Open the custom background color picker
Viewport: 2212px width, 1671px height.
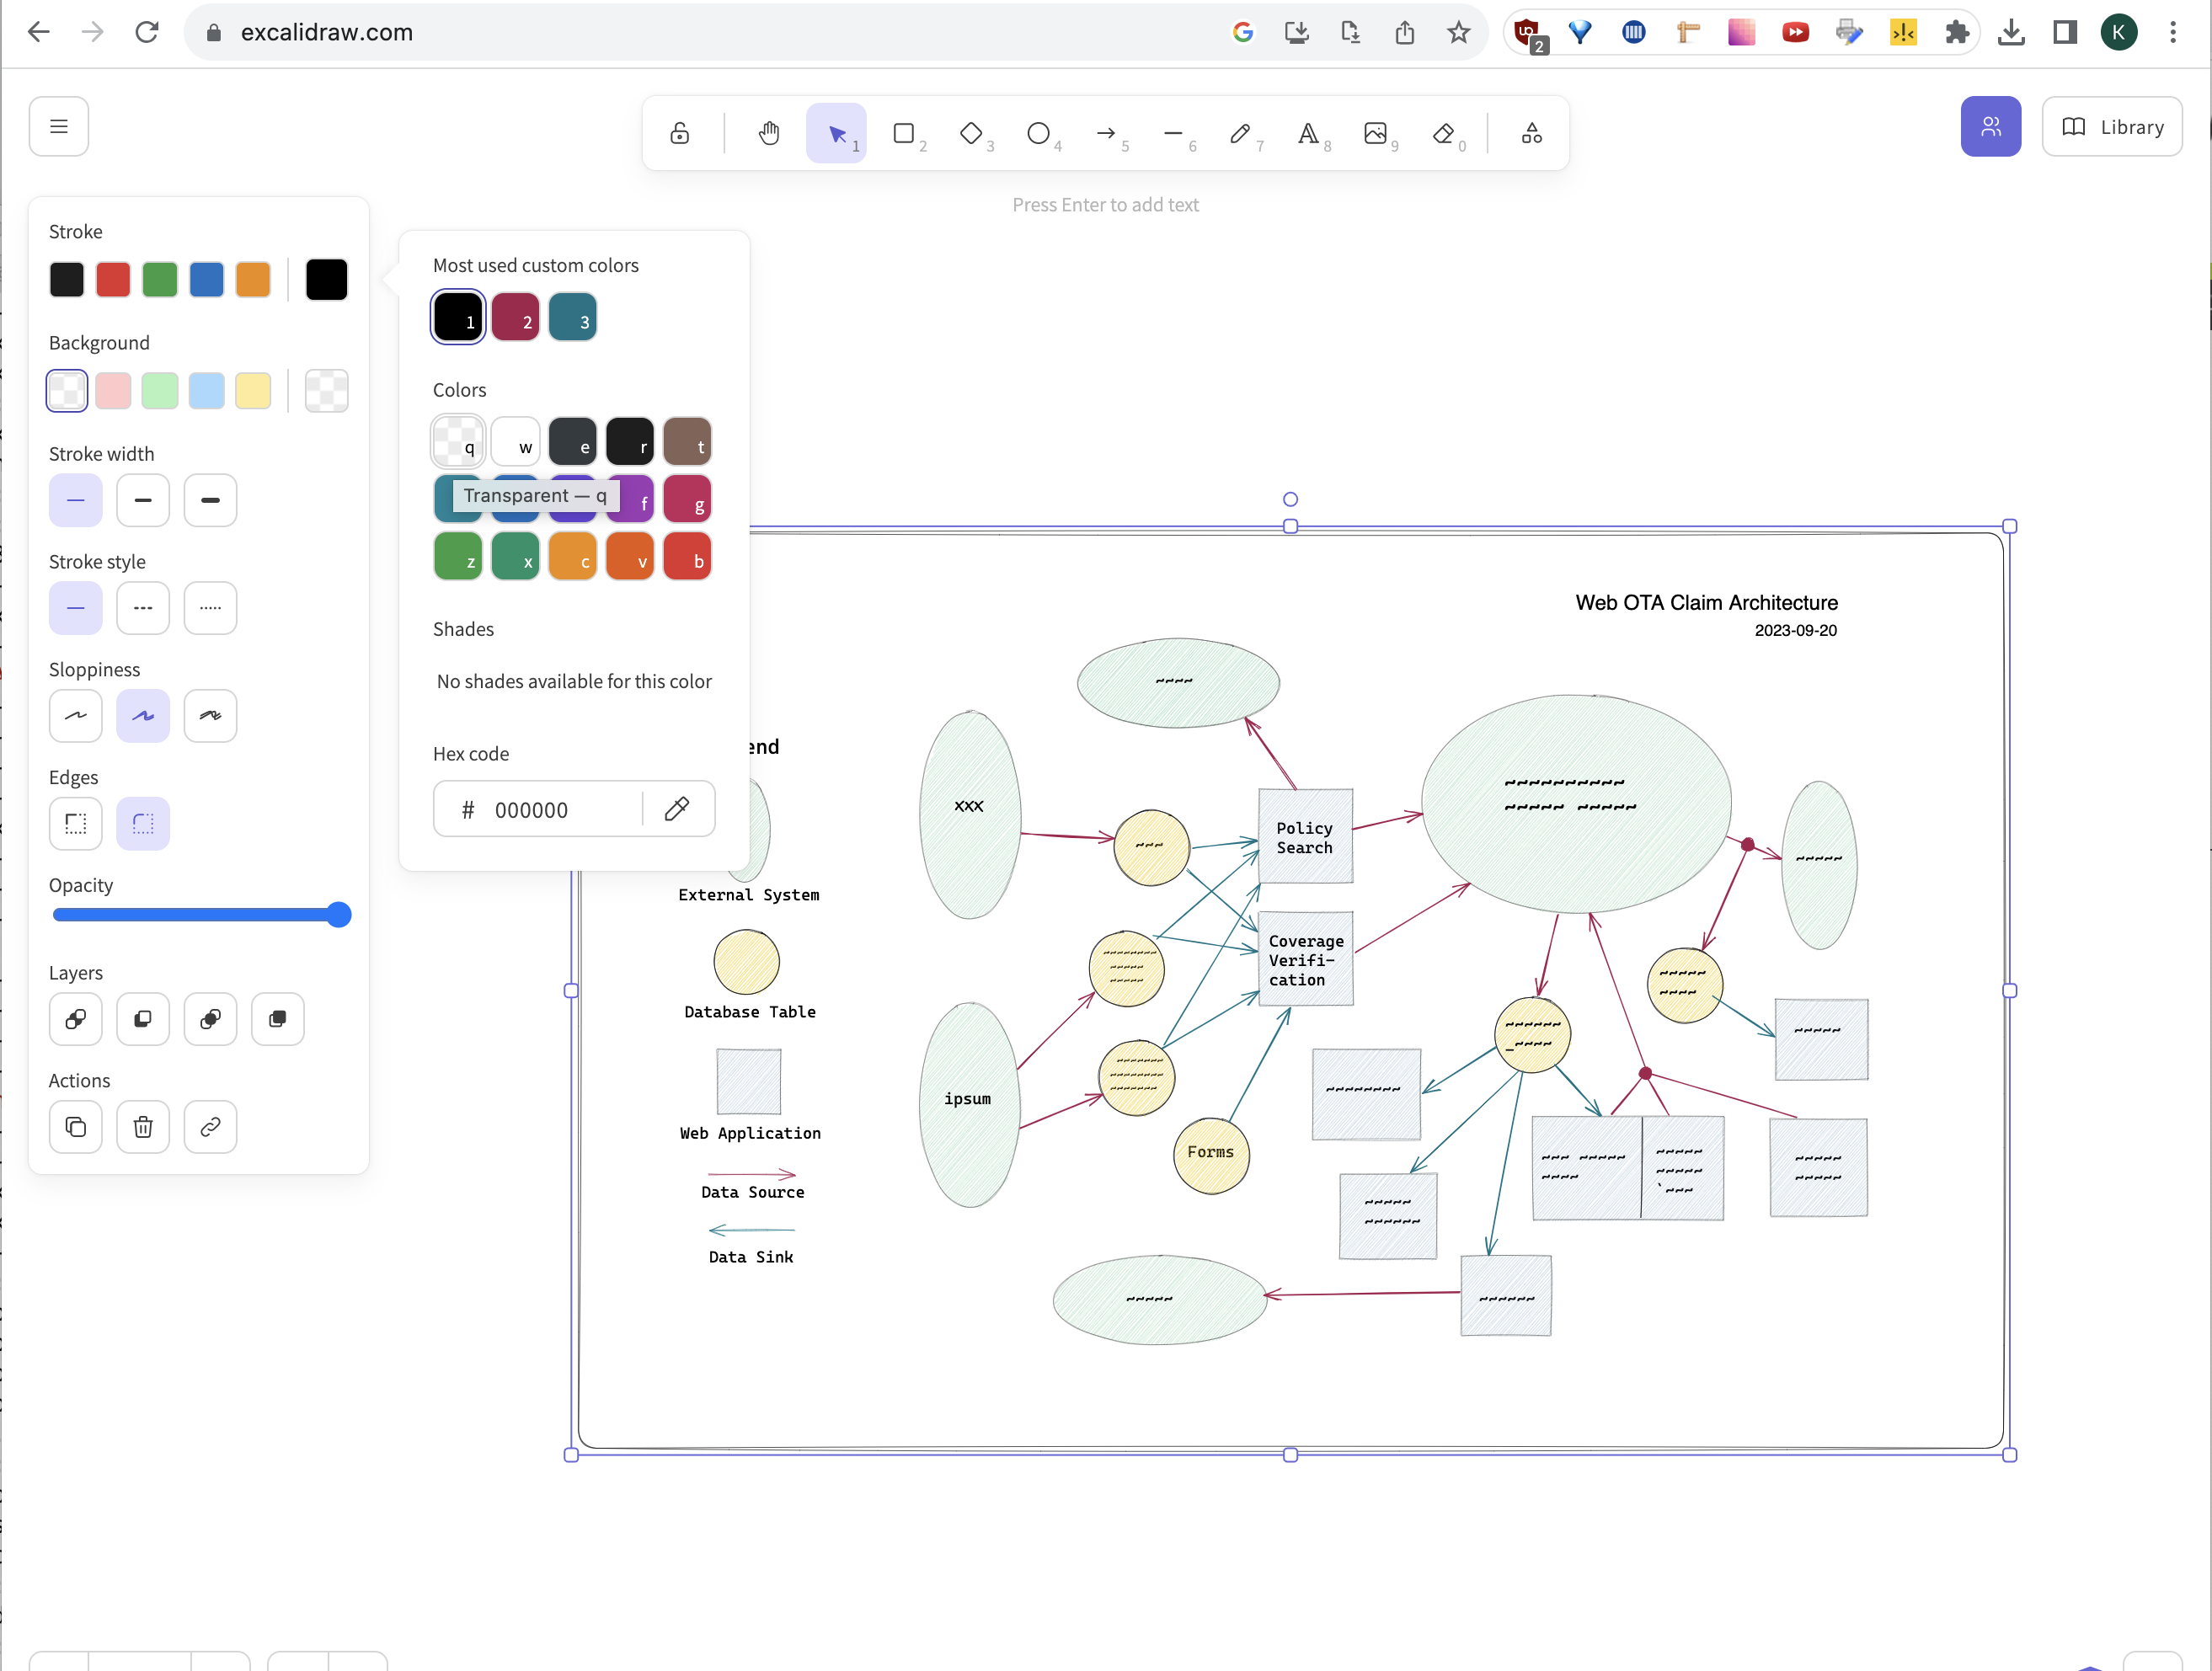[x=327, y=390]
